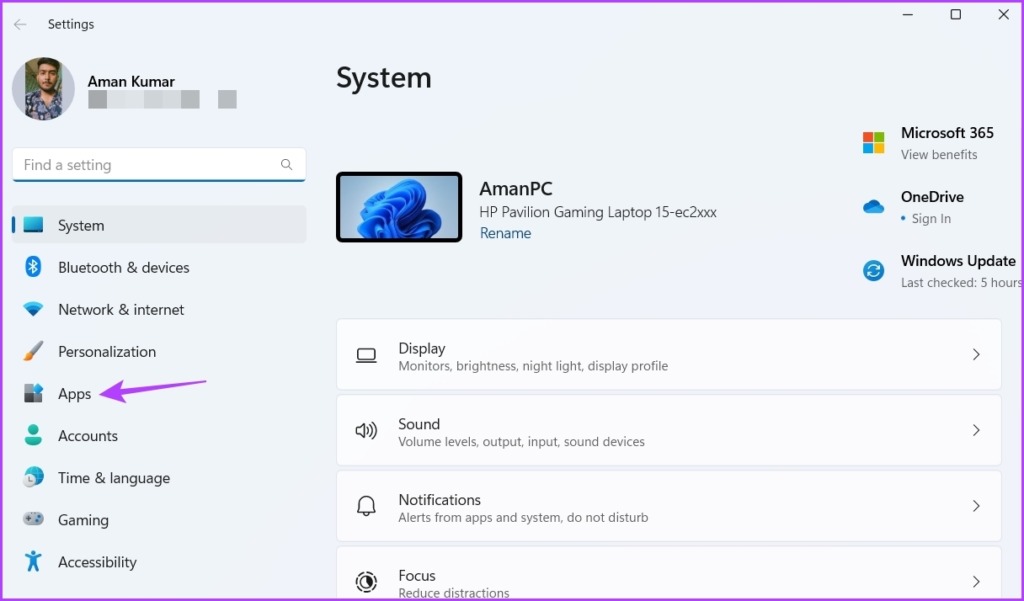Expand the Display settings row chevron

click(977, 353)
